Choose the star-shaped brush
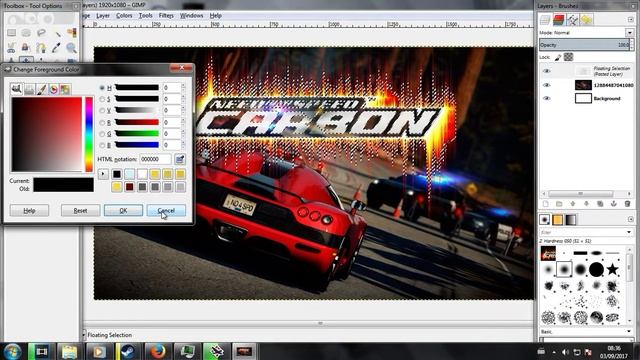This screenshot has width=640, height=360. 612,269
